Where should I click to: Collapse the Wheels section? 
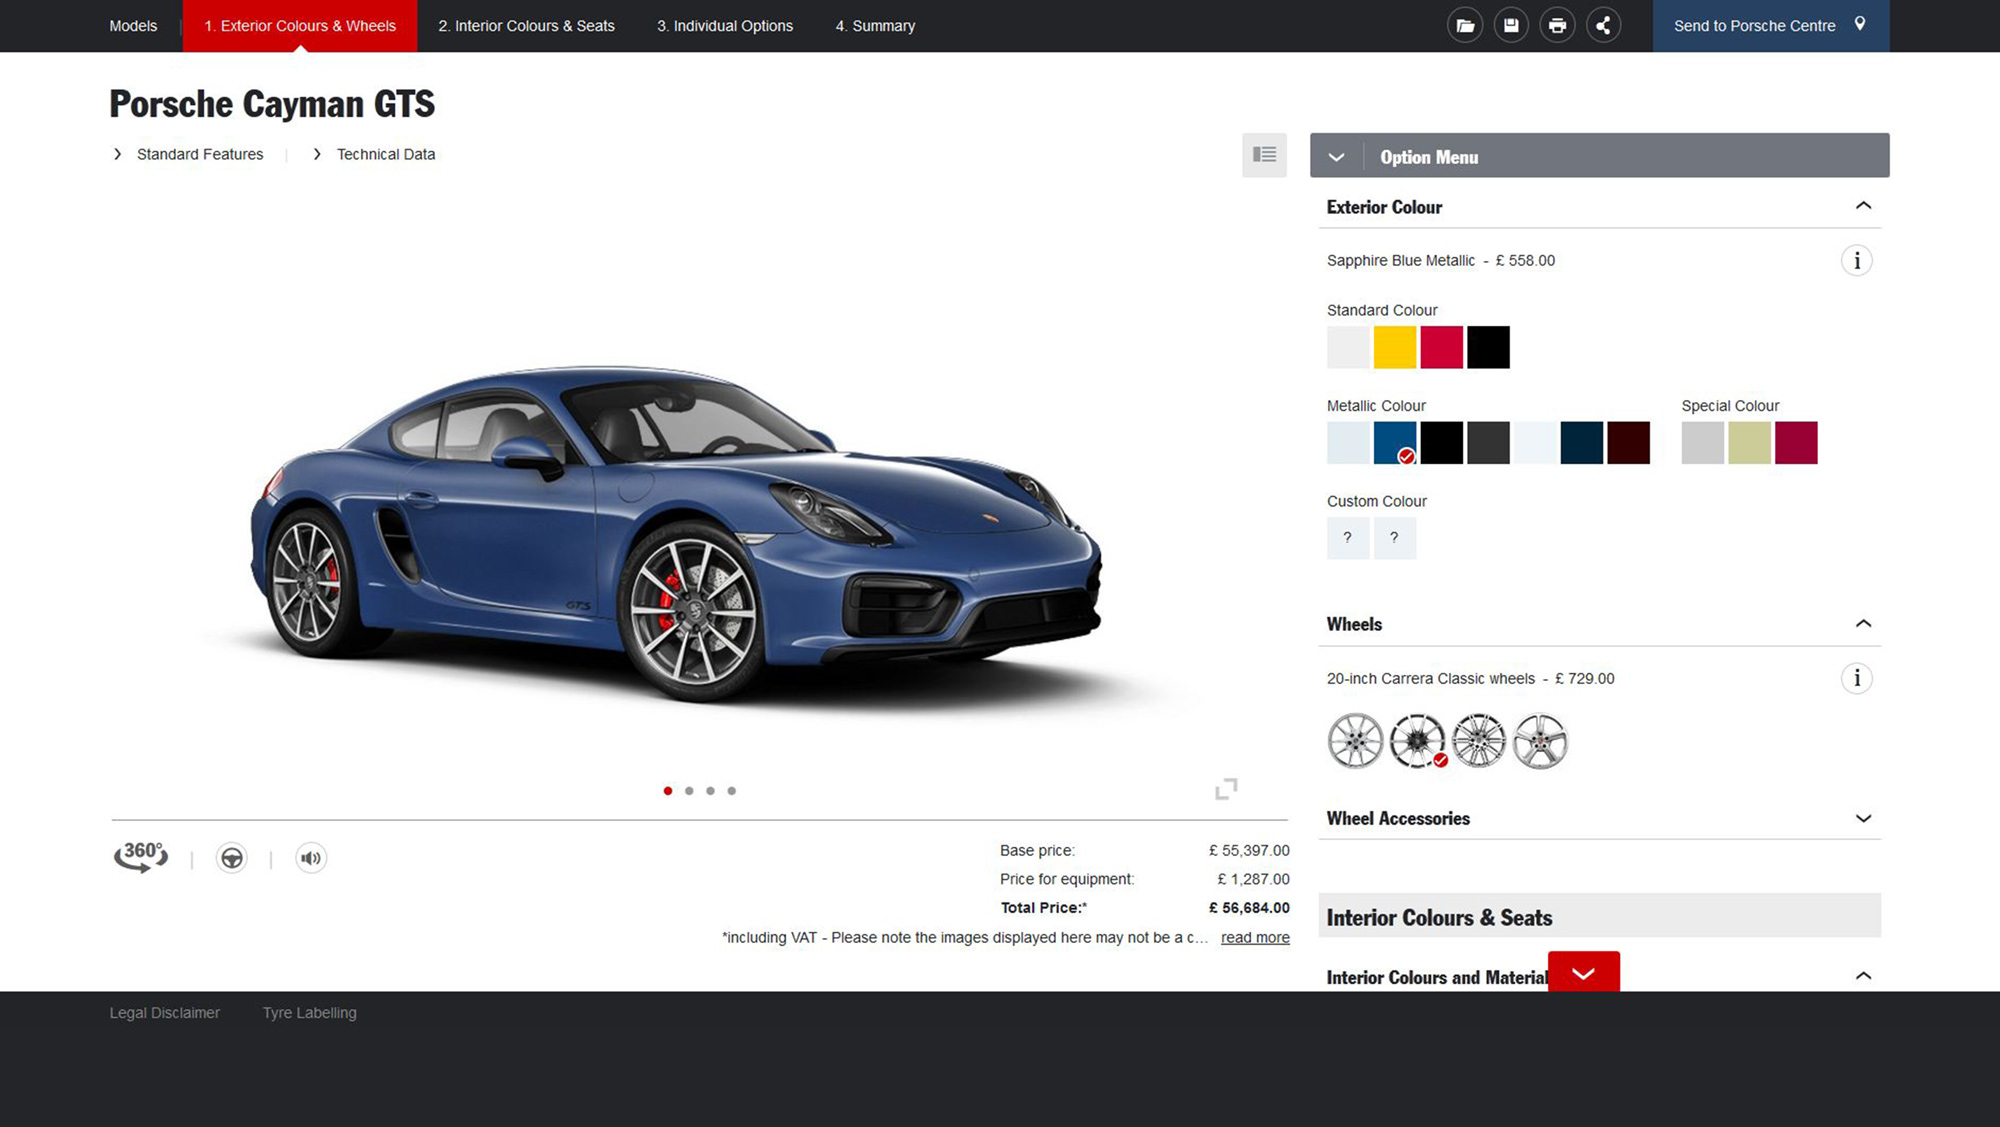coord(1861,624)
